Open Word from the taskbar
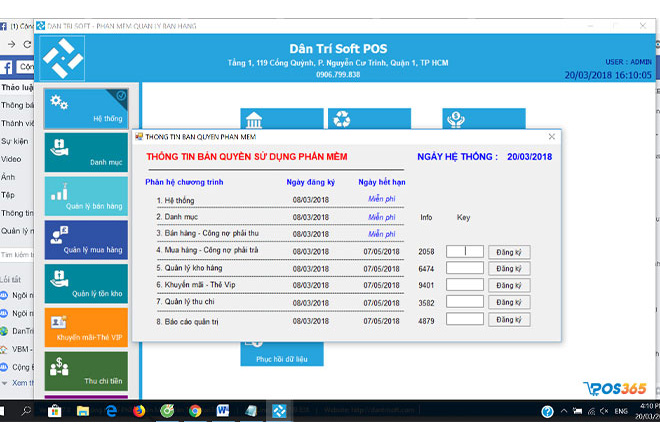Image resolution: width=660 pixels, height=440 pixels. 223,411
